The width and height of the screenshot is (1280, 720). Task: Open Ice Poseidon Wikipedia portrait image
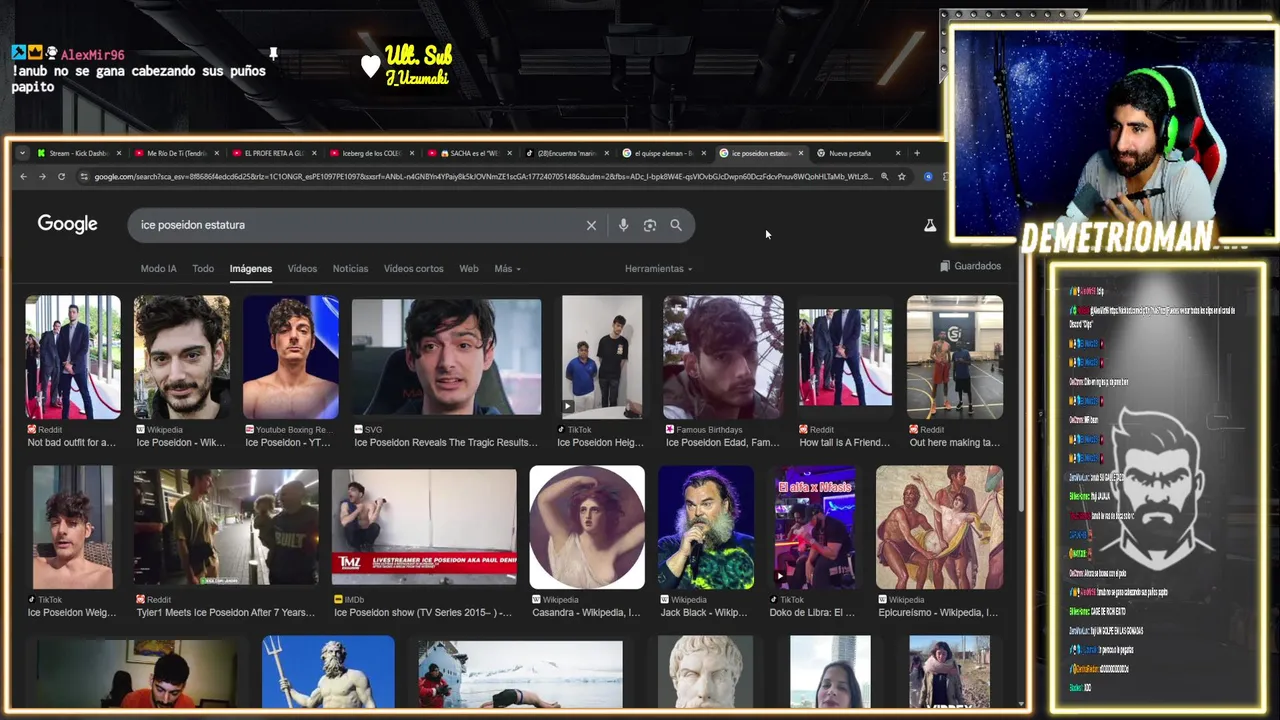pyautogui.click(x=182, y=357)
